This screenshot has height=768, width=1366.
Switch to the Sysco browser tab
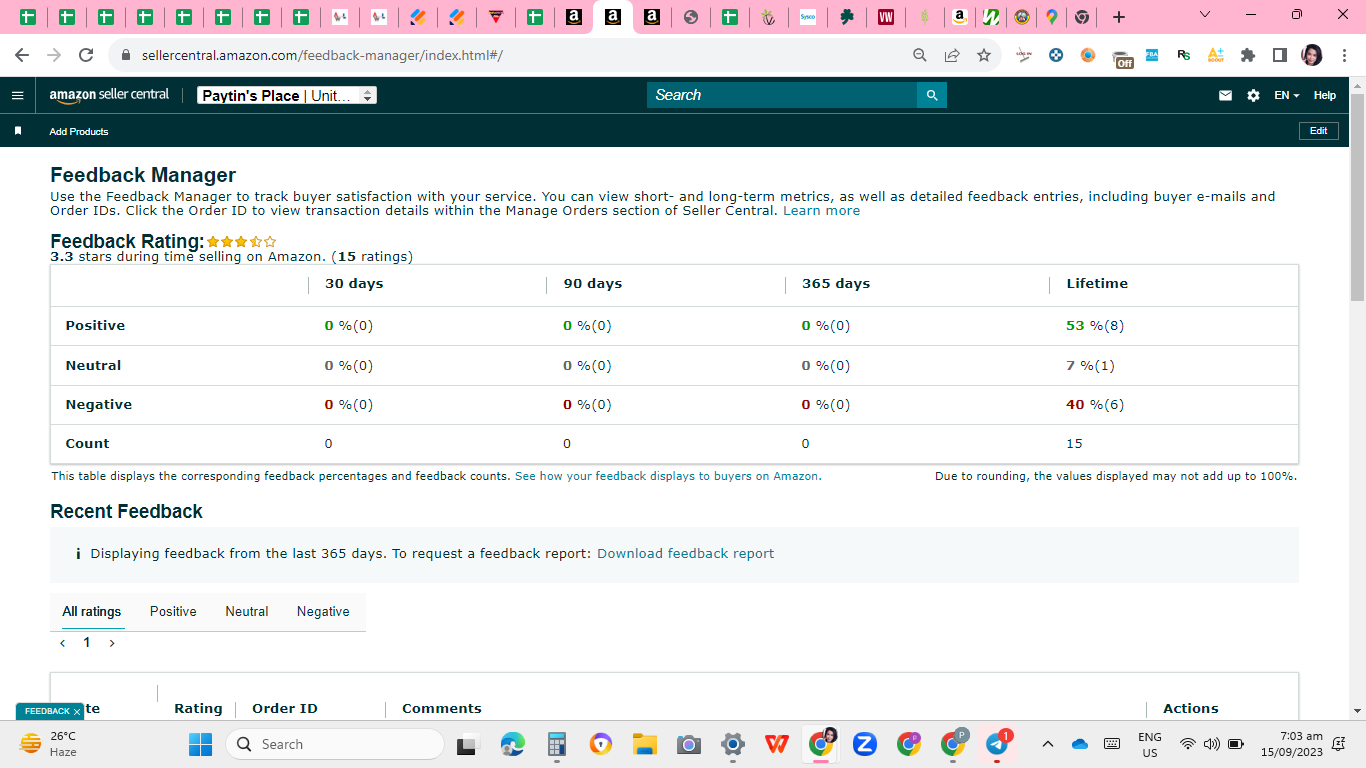(x=807, y=17)
